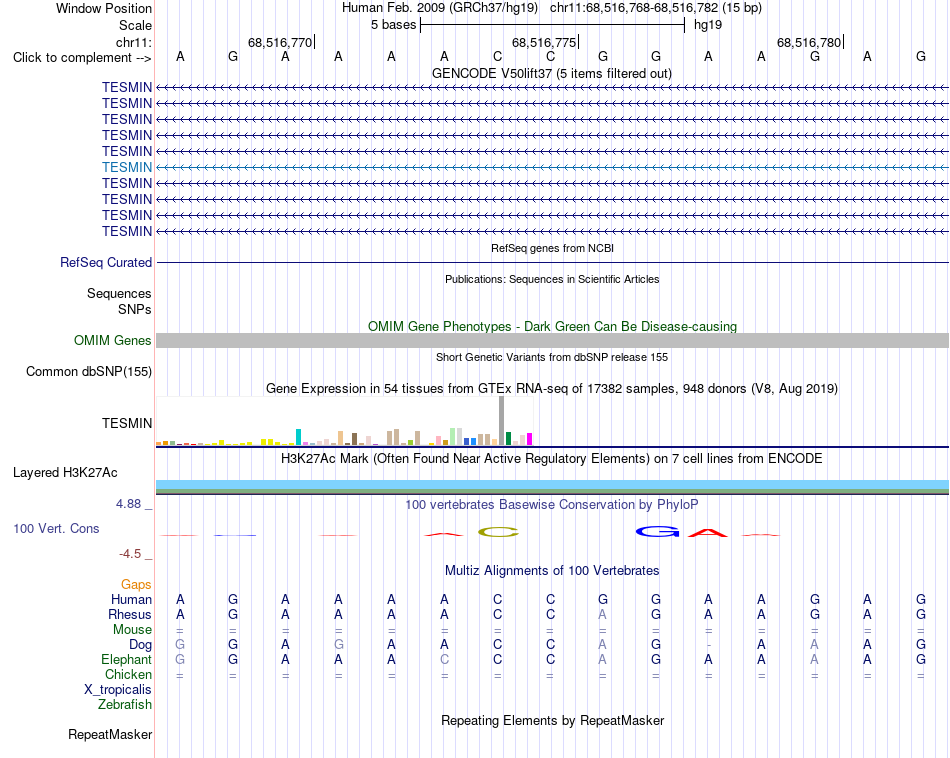Select the Human alignment row label
The width and height of the screenshot is (950, 758).
[x=131, y=600]
